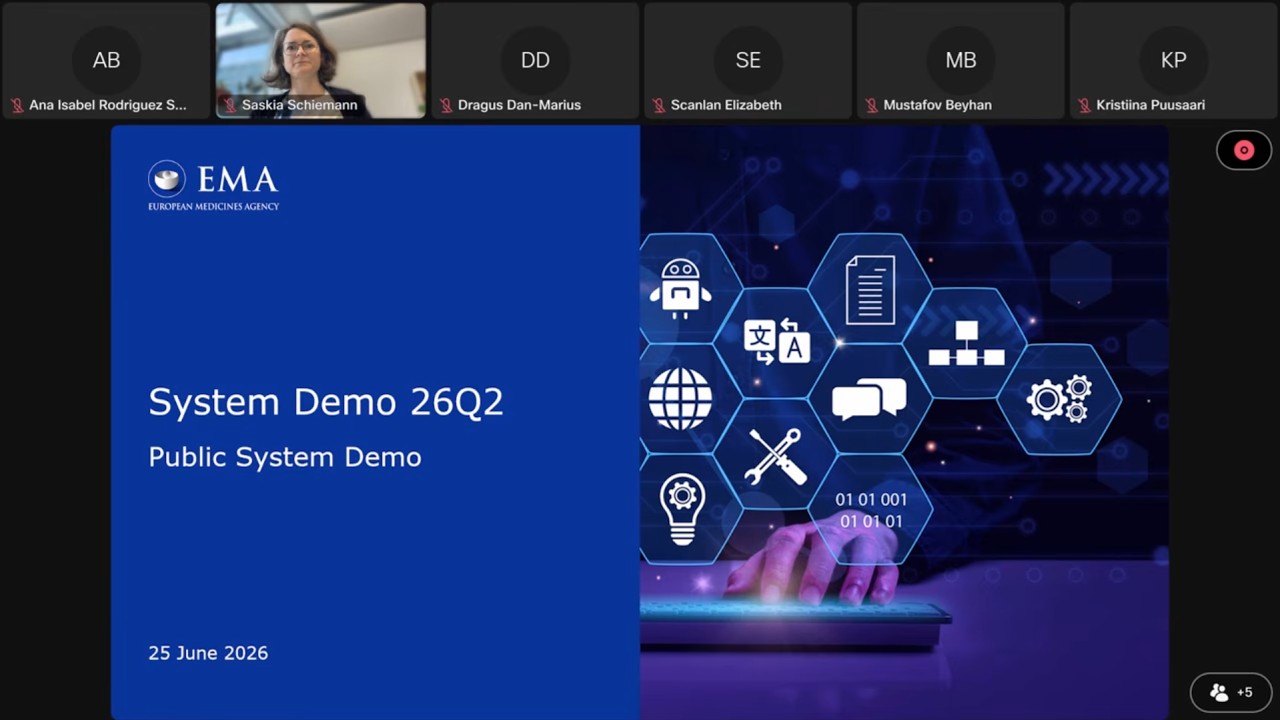This screenshot has height=720, width=1280.
Task: Open the +5 more participants button
Action: [x=1232, y=692]
